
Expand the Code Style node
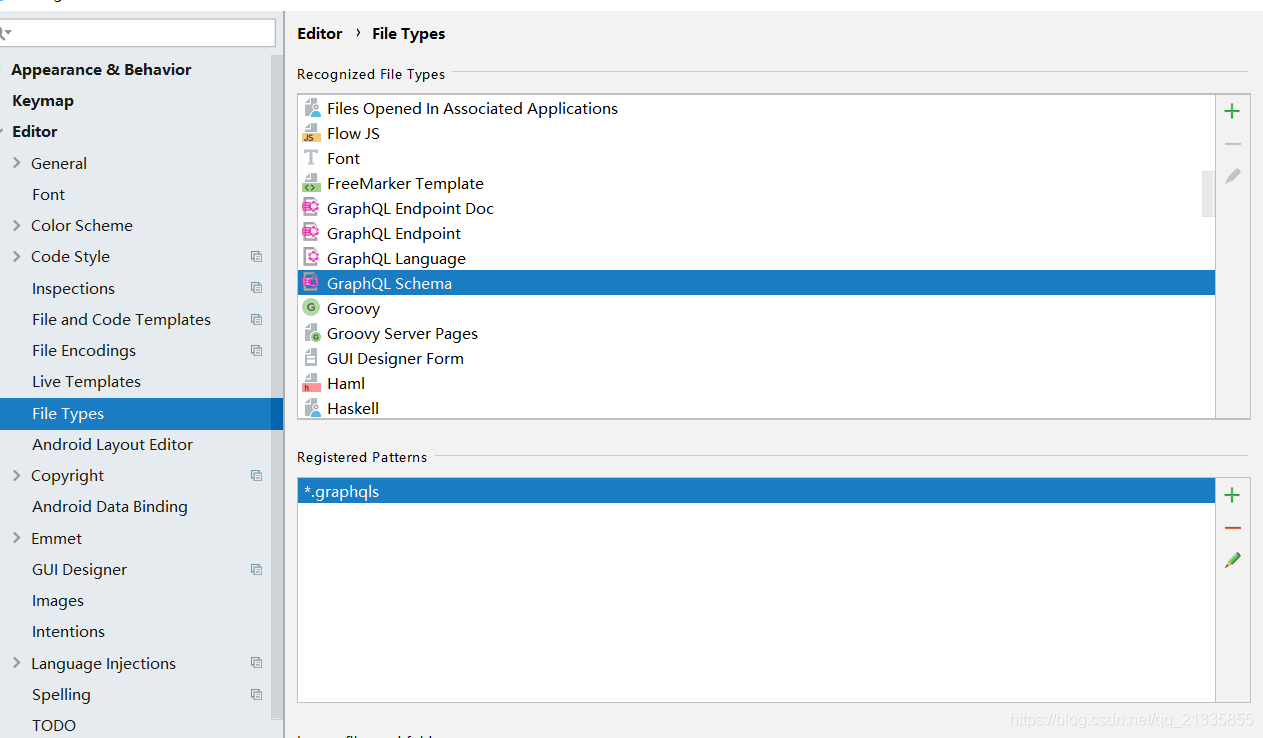pyautogui.click(x=16, y=257)
